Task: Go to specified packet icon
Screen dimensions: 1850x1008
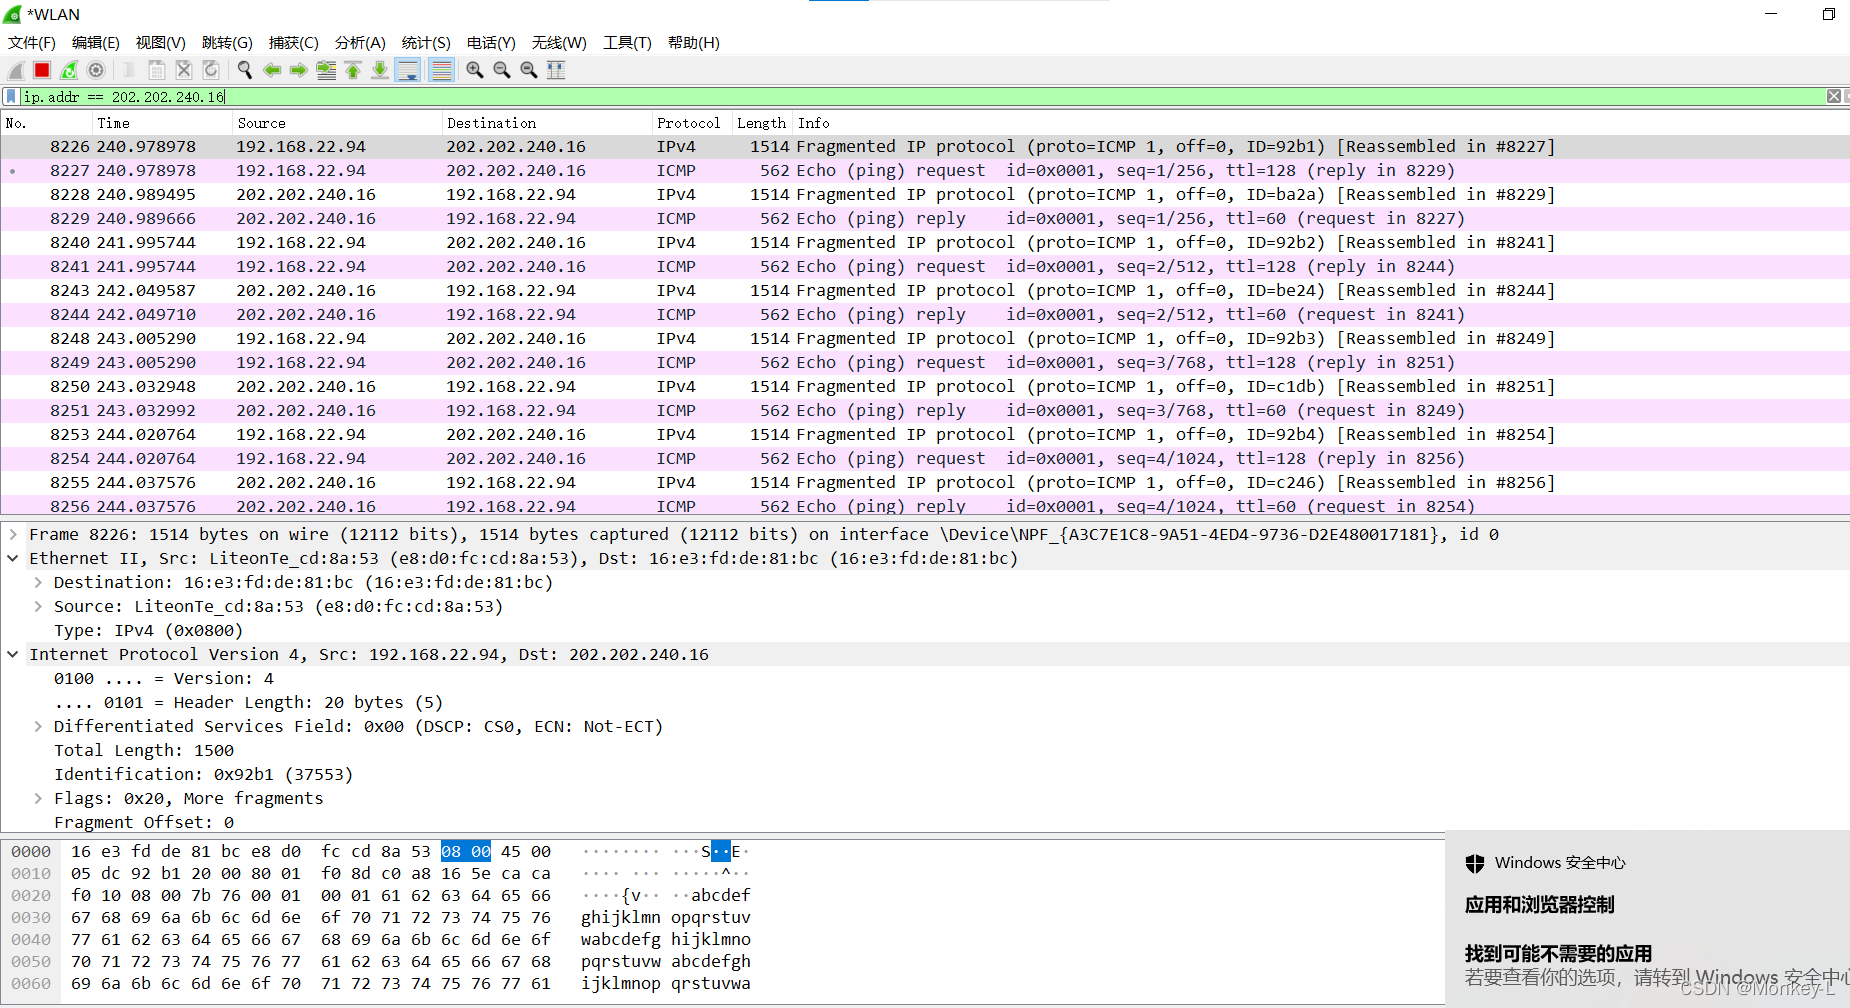Action: coord(326,70)
